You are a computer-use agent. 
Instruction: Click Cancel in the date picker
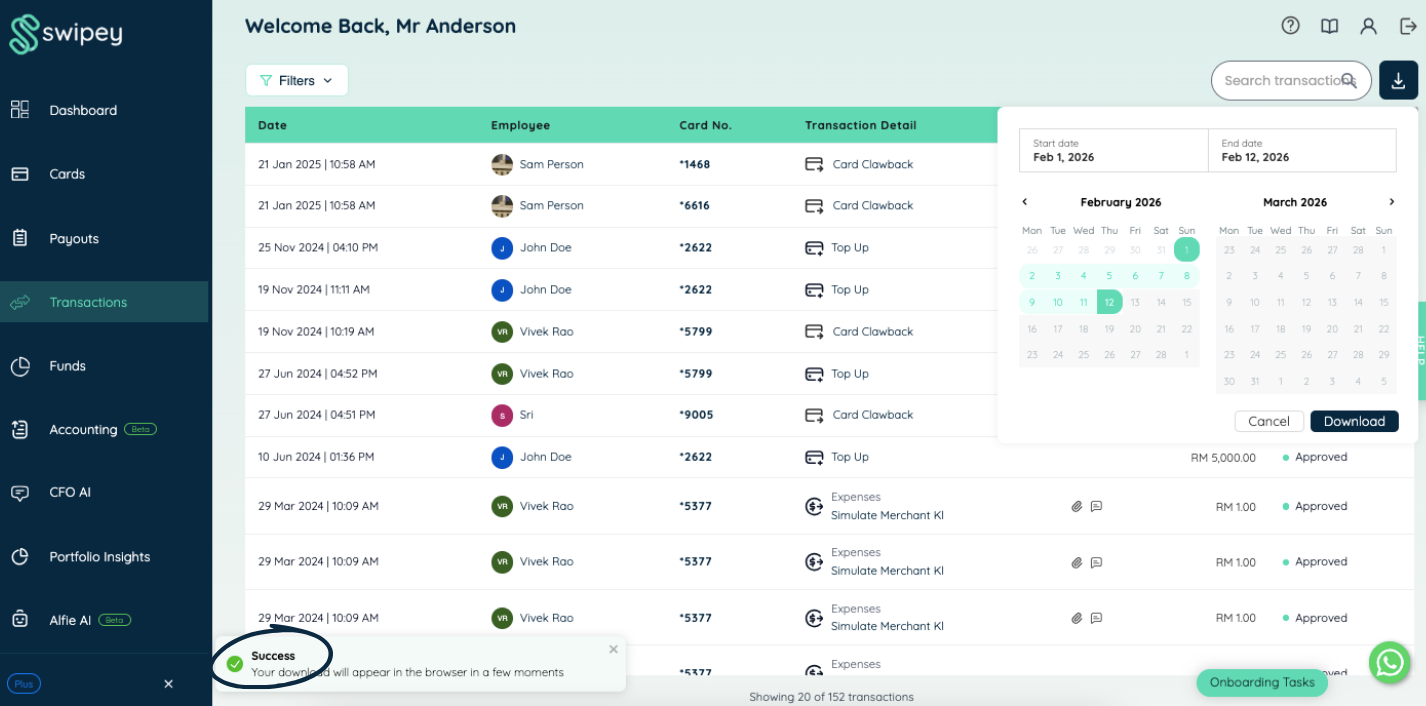click(x=1269, y=421)
